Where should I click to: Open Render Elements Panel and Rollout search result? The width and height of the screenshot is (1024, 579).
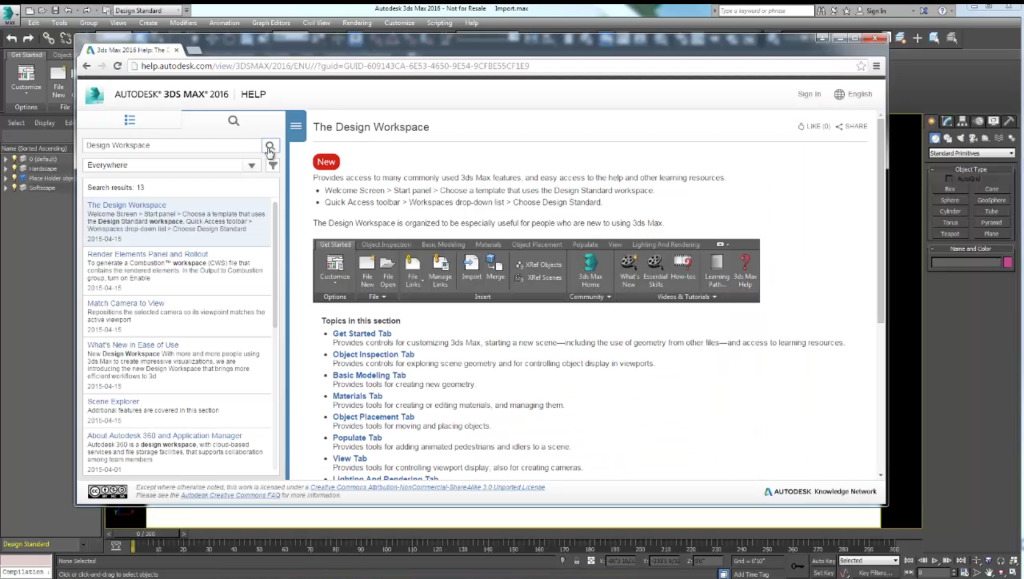click(148, 254)
